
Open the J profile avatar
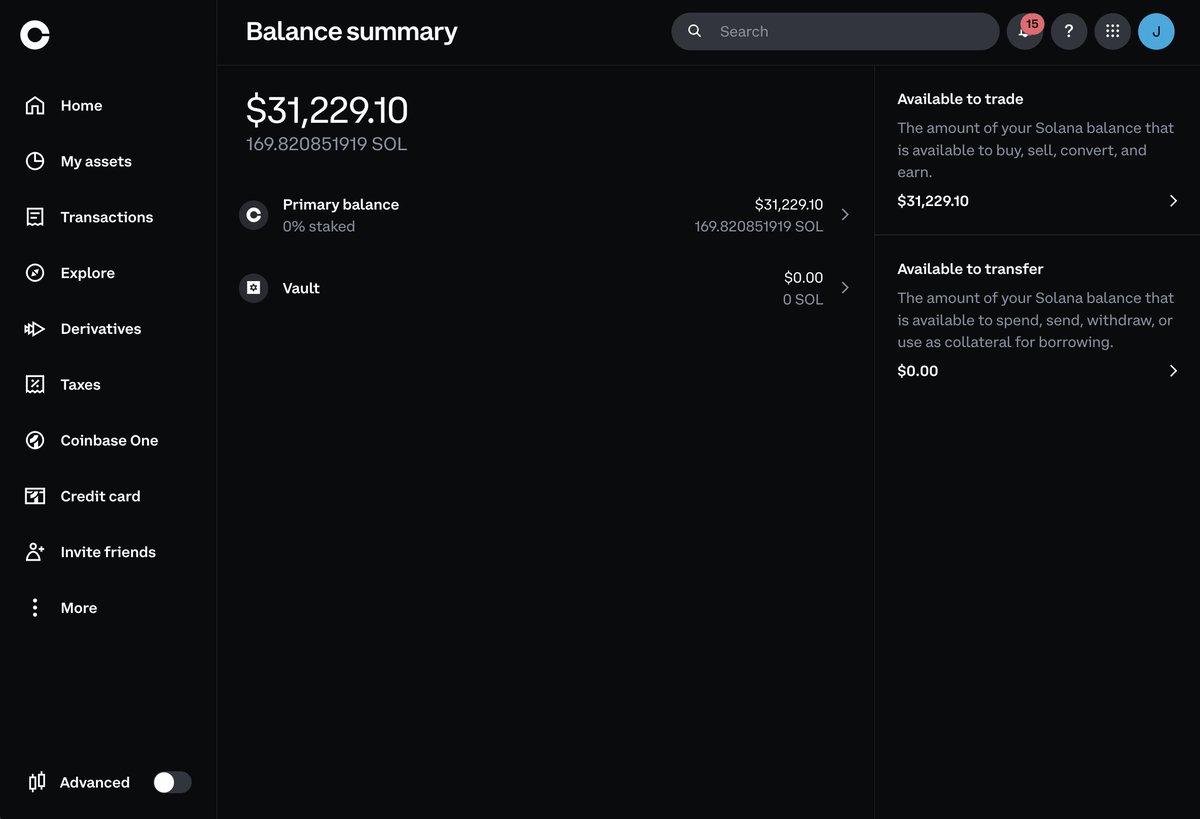[x=1156, y=31]
